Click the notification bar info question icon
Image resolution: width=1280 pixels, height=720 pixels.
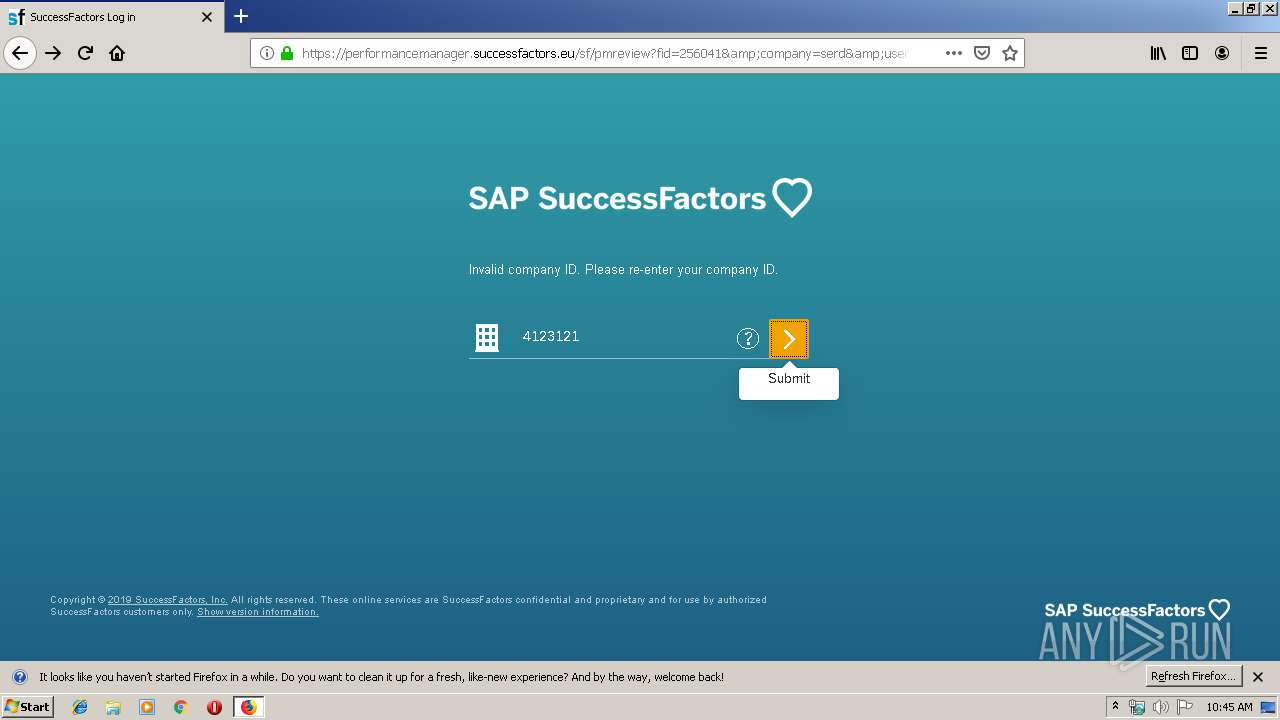tap(19, 677)
